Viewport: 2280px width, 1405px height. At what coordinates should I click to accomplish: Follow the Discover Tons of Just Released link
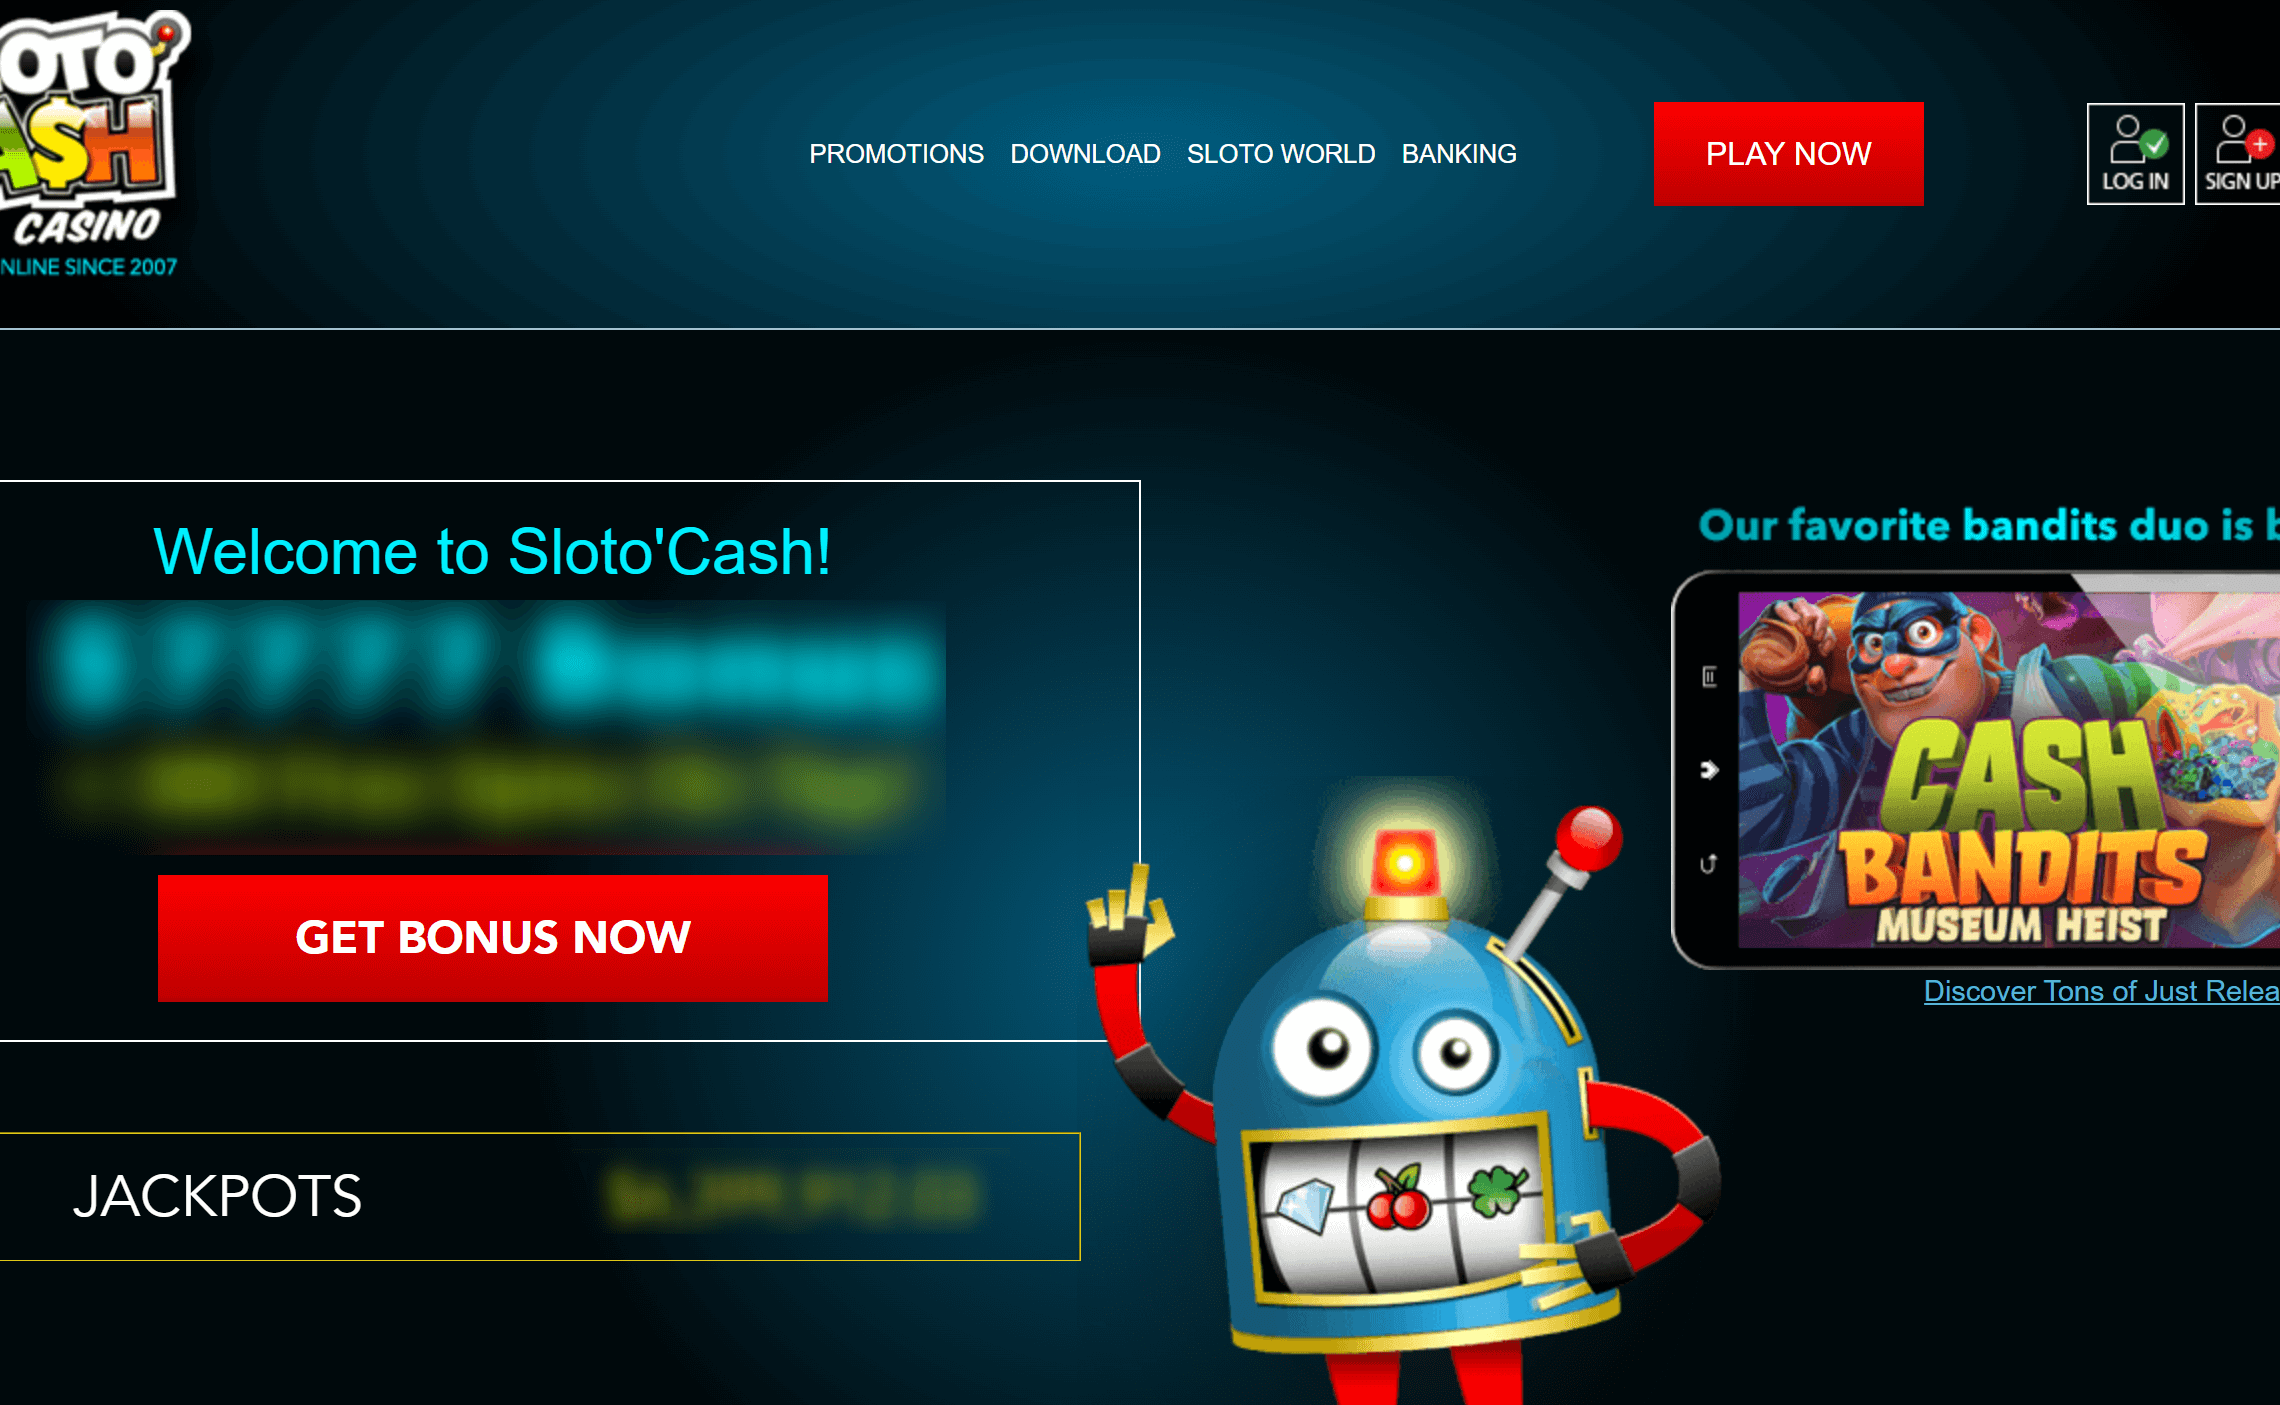click(2101, 991)
